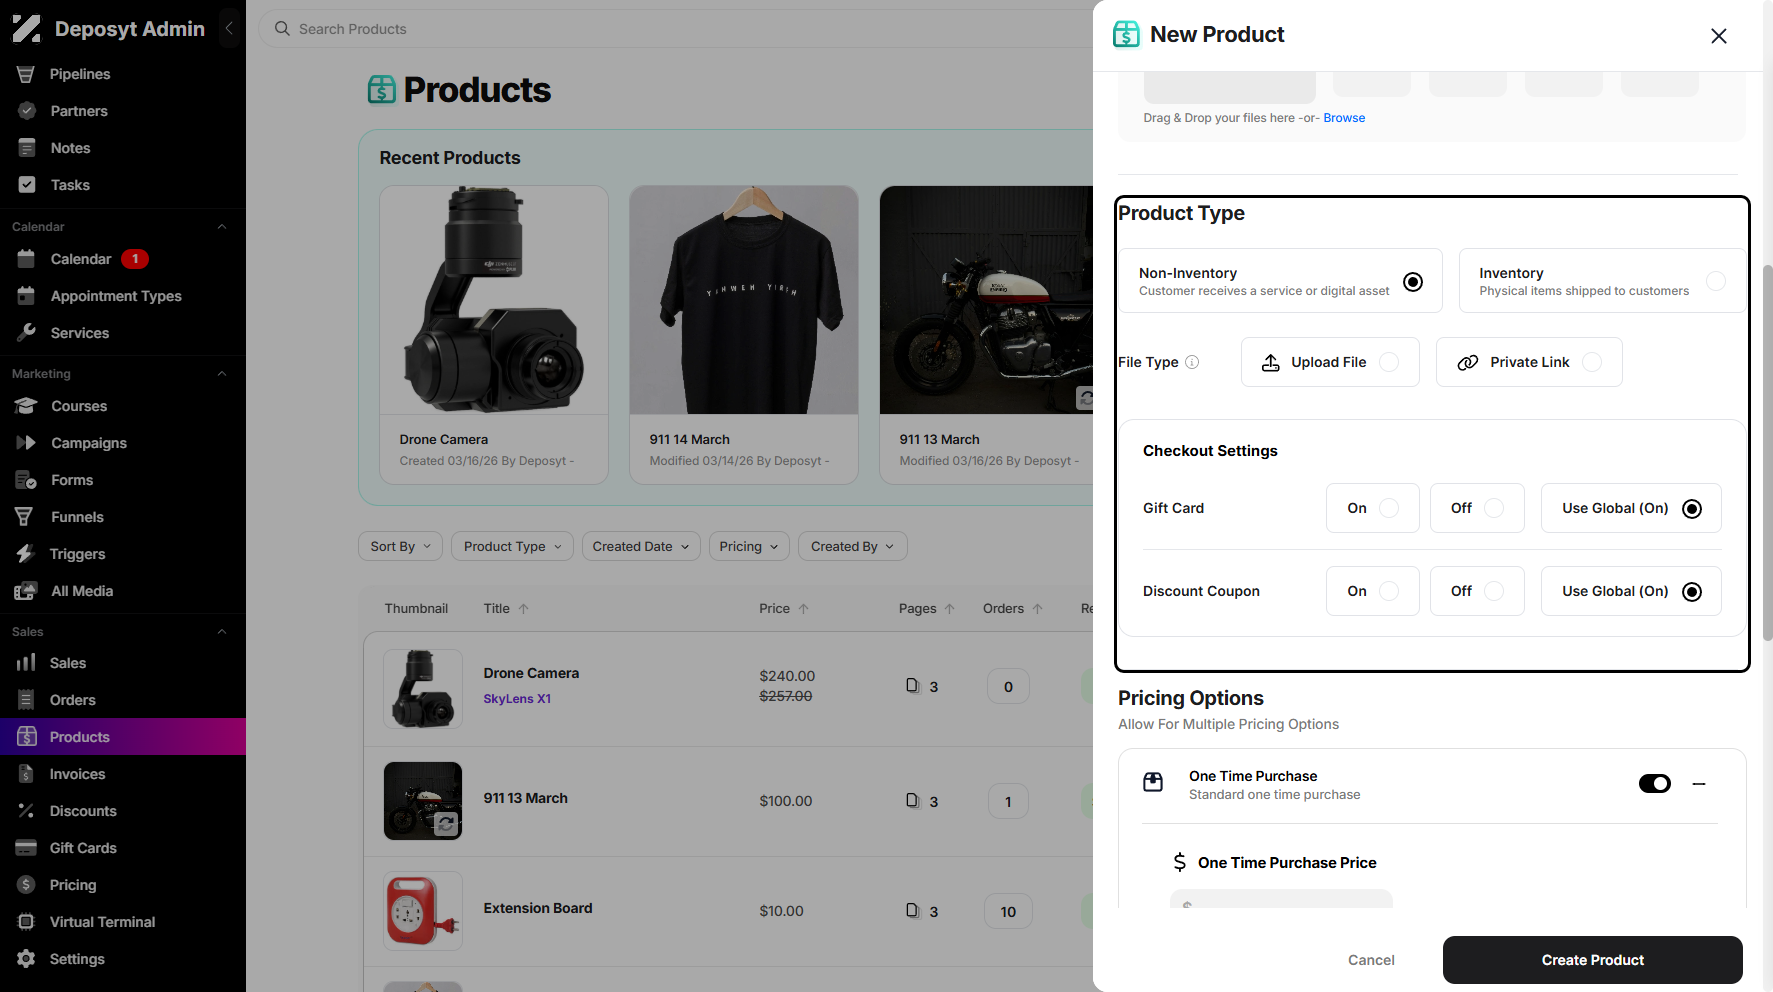Click the Pipelines funnel icon in sidebar
The height and width of the screenshot is (992, 1773).
(26, 74)
